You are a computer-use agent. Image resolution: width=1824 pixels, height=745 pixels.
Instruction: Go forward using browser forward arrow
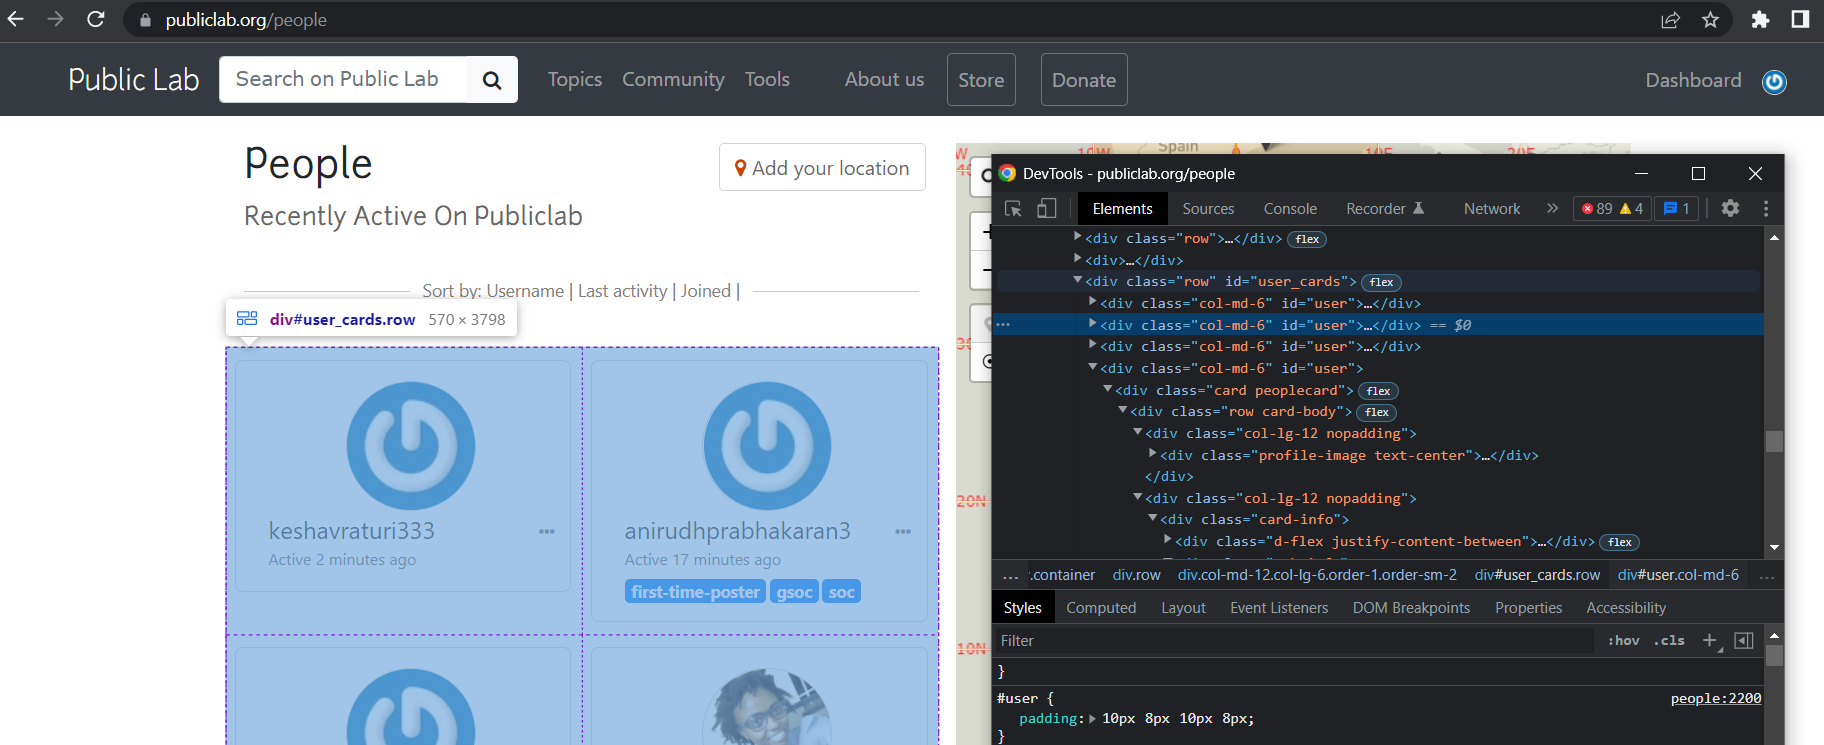point(55,19)
